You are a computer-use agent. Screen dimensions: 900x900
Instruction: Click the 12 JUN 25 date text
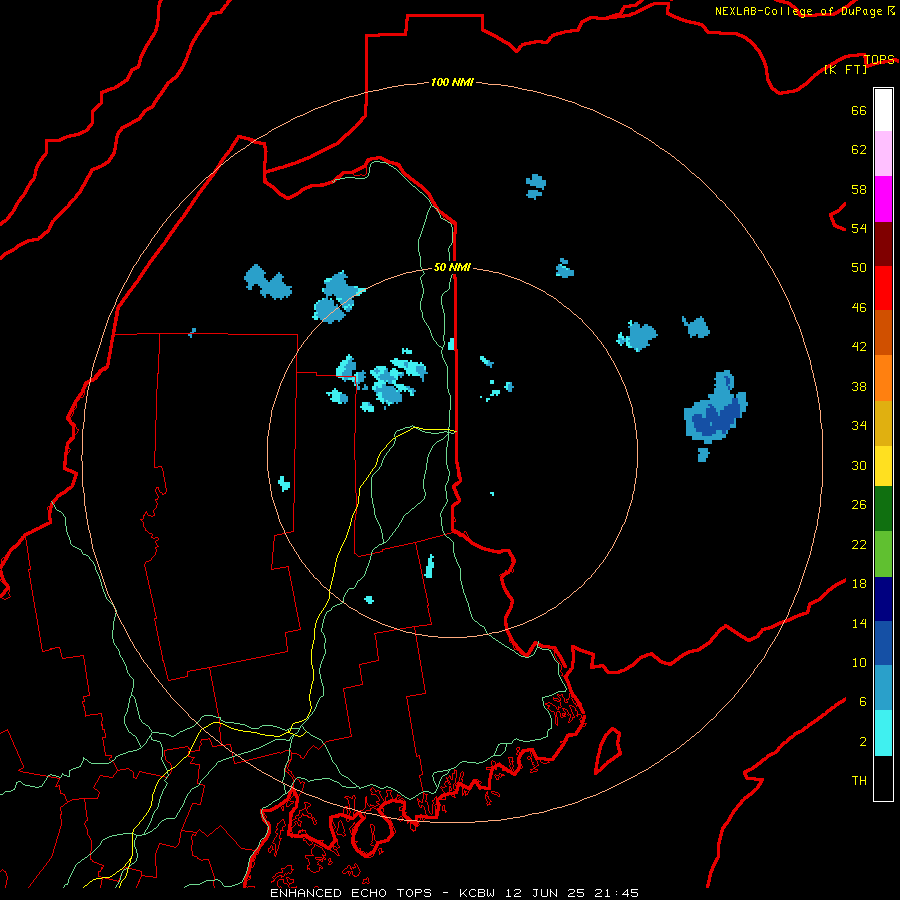point(545,893)
